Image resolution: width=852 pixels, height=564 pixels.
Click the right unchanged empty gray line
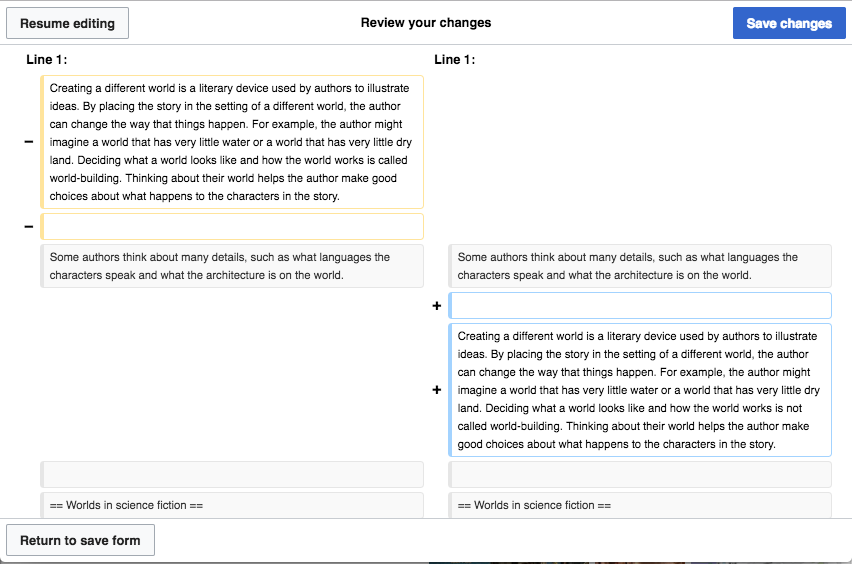[640, 474]
